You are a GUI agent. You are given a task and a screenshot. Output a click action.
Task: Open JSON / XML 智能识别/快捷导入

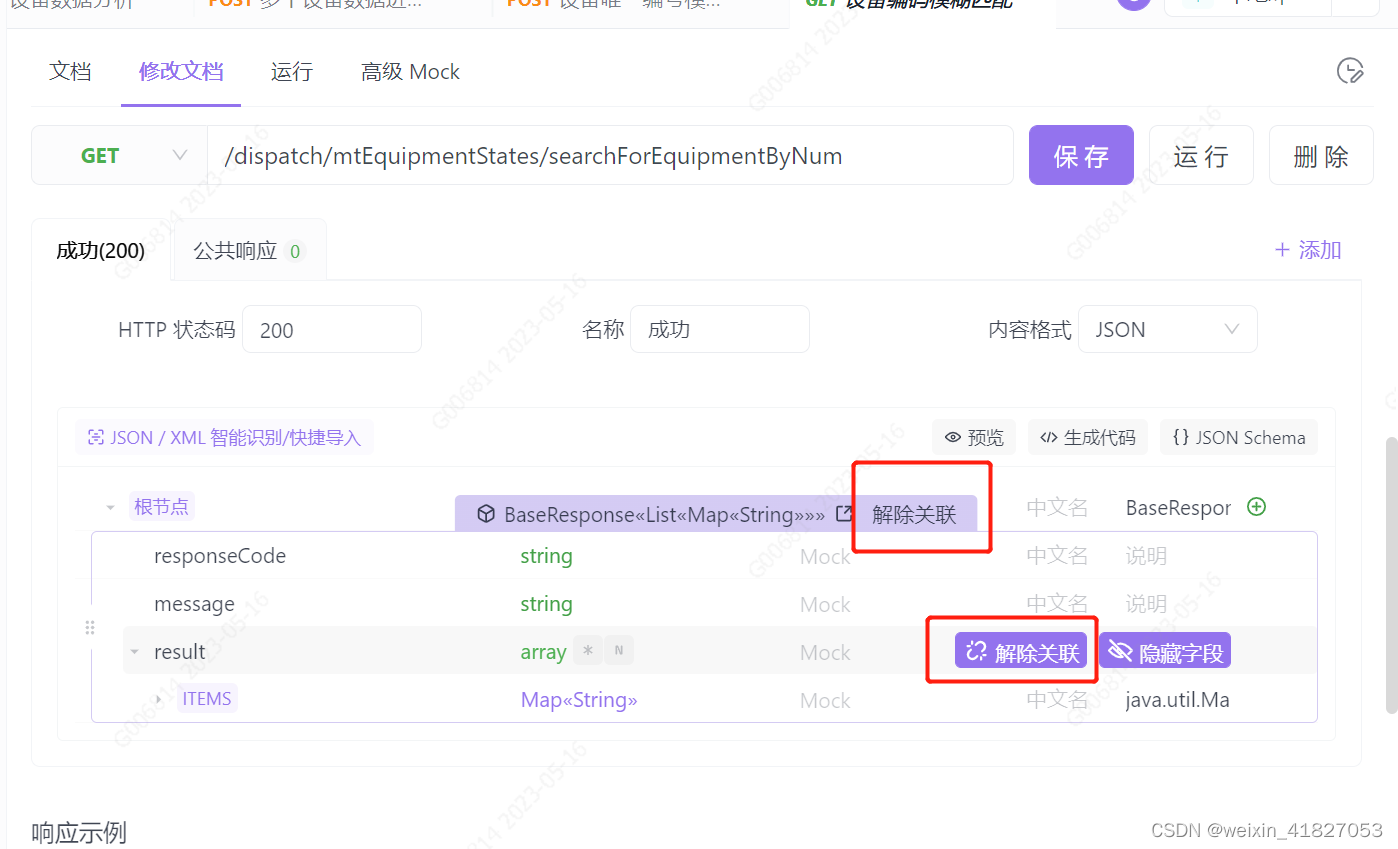pyautogui.click(x=224, y=437)
